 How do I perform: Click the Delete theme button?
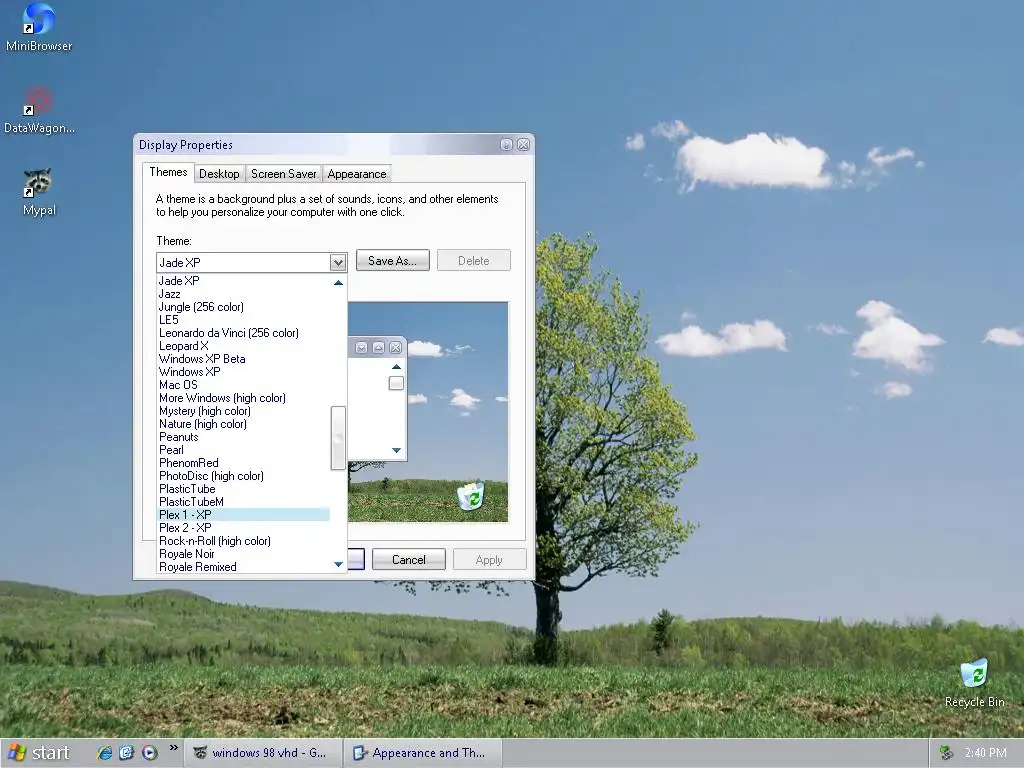[x=473, y=261]
